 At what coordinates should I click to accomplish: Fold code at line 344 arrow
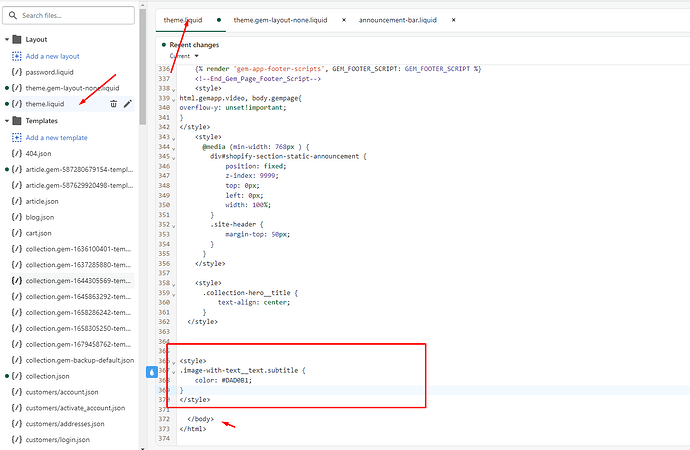click(174, 148)
